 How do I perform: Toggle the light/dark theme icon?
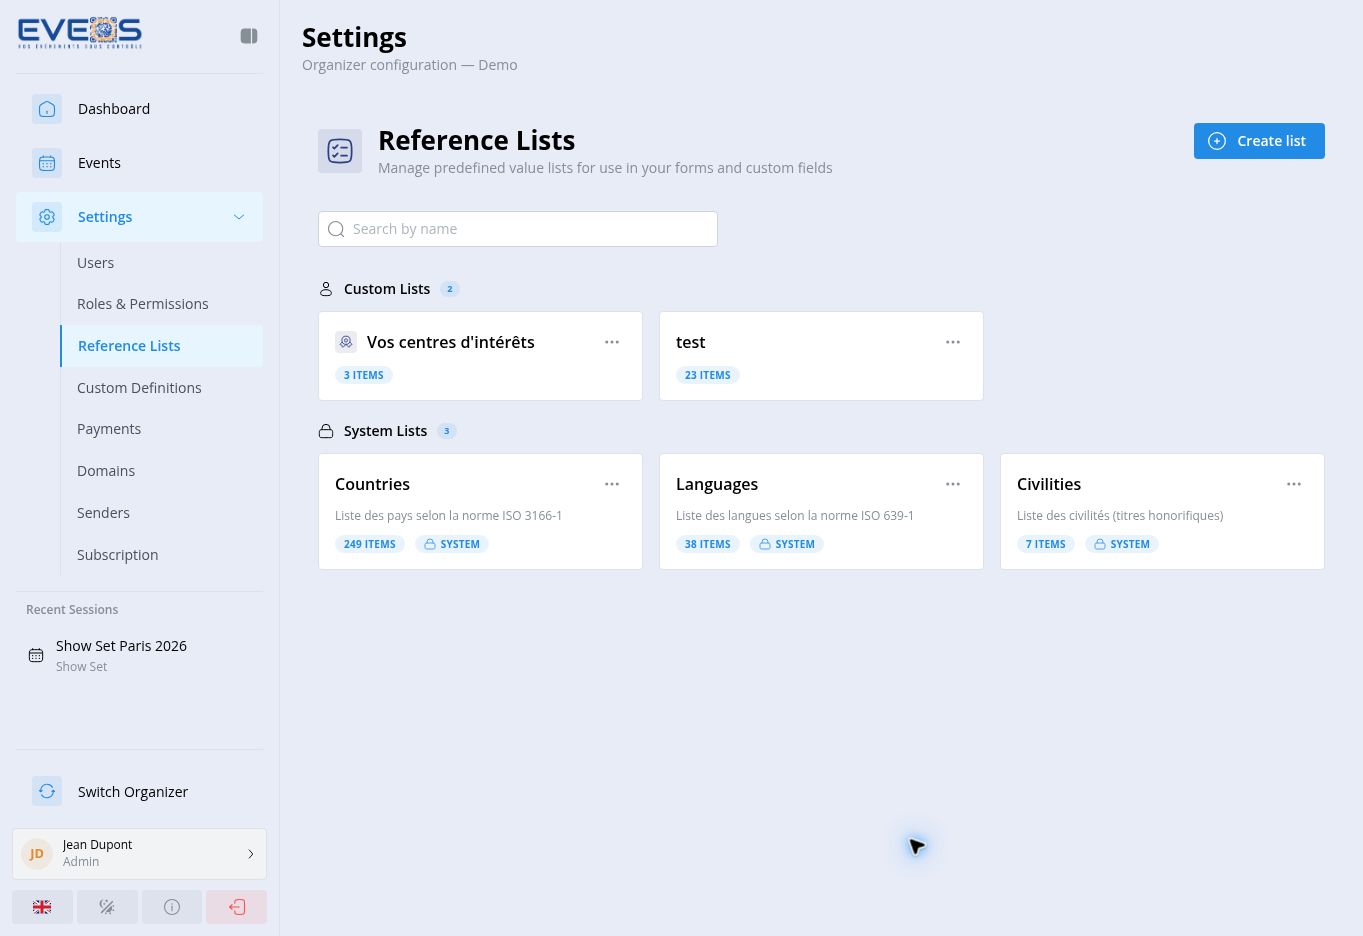[107, 907]
